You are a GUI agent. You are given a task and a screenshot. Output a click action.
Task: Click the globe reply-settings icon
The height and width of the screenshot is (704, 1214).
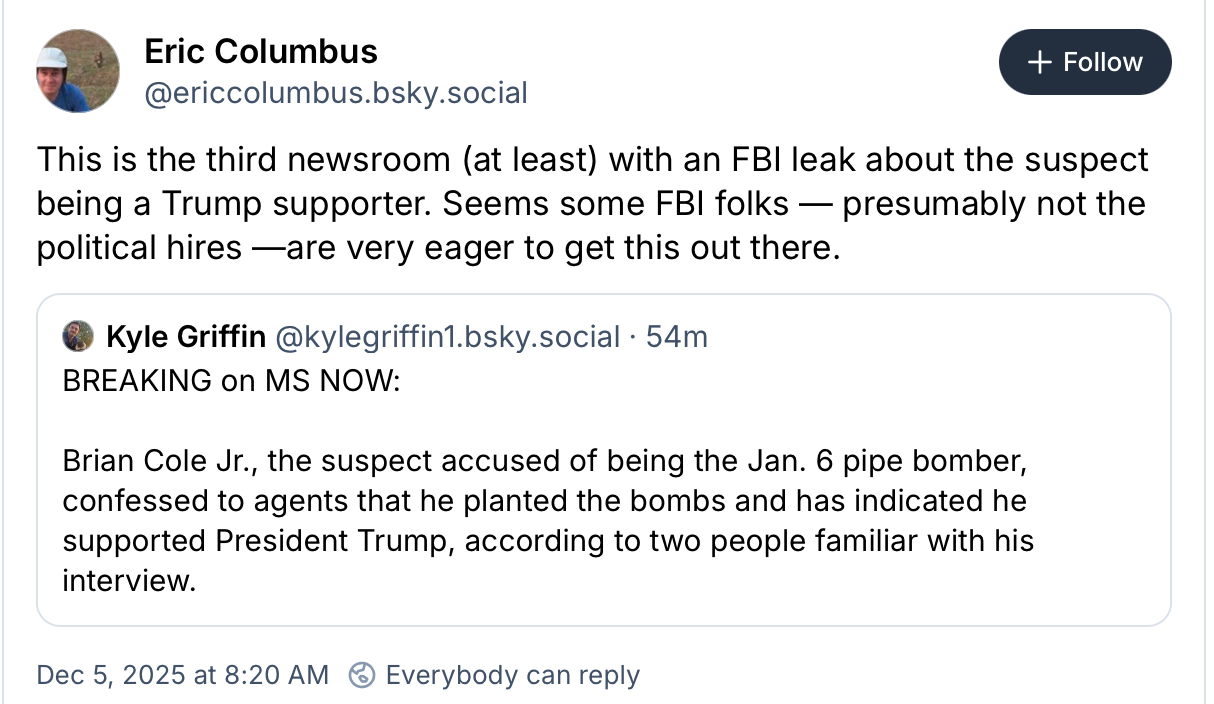[361, 676]
